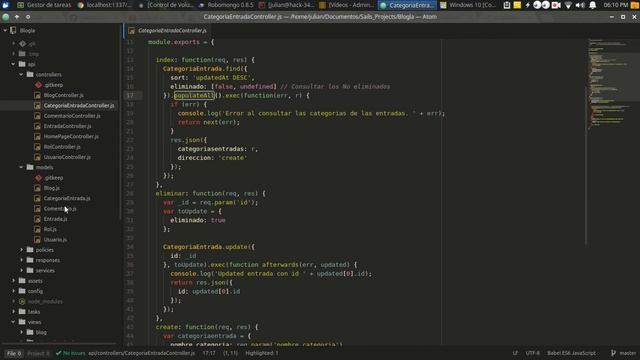Click the file path in status bar
Viewport: 640px width, 360px height.
click(142, 353)
